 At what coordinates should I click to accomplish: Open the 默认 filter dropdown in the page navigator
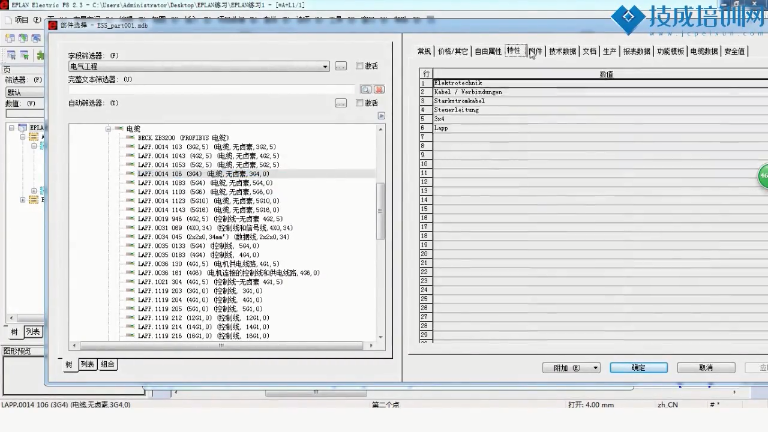coord(24,92)
